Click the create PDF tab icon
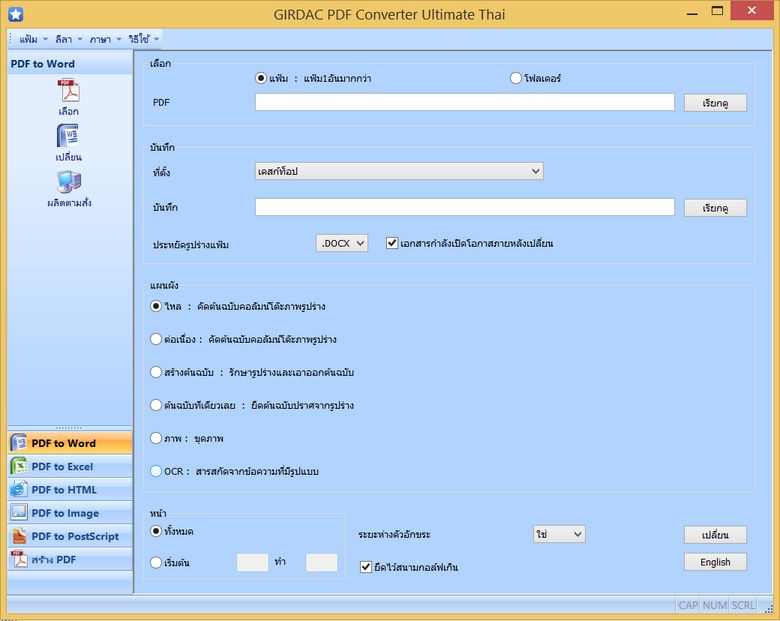The height and width of the screenshot is (621, 780). coord(19,559)
